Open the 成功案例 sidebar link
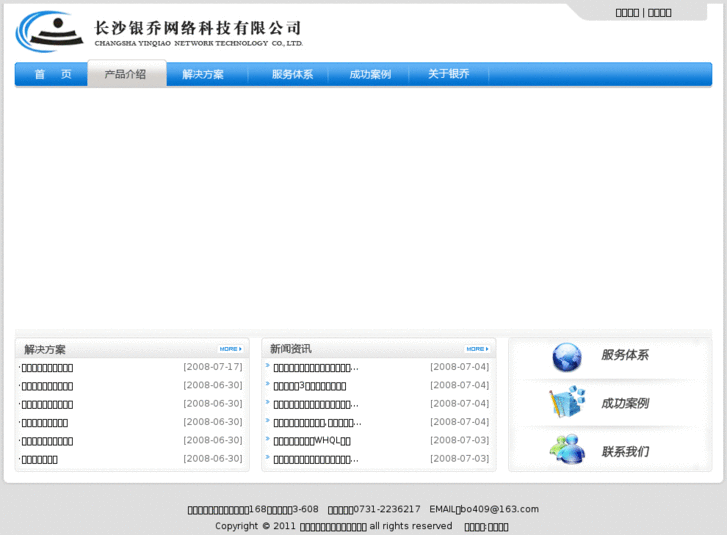The width and height of the screenshot is (727, 545). point(625,404)
